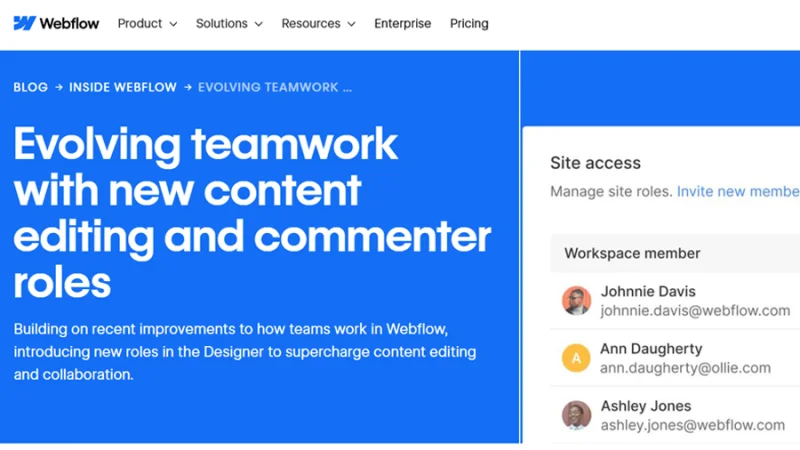Go to the Enterprise page
This screenshot has height=450, width=800.
[x=403, y=23]
